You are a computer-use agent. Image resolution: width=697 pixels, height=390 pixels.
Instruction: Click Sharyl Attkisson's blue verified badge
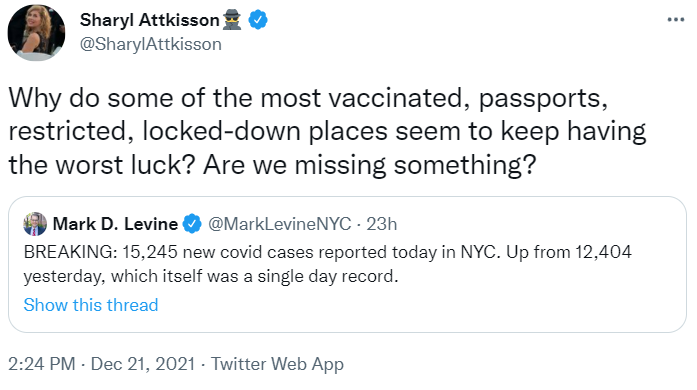258,20
